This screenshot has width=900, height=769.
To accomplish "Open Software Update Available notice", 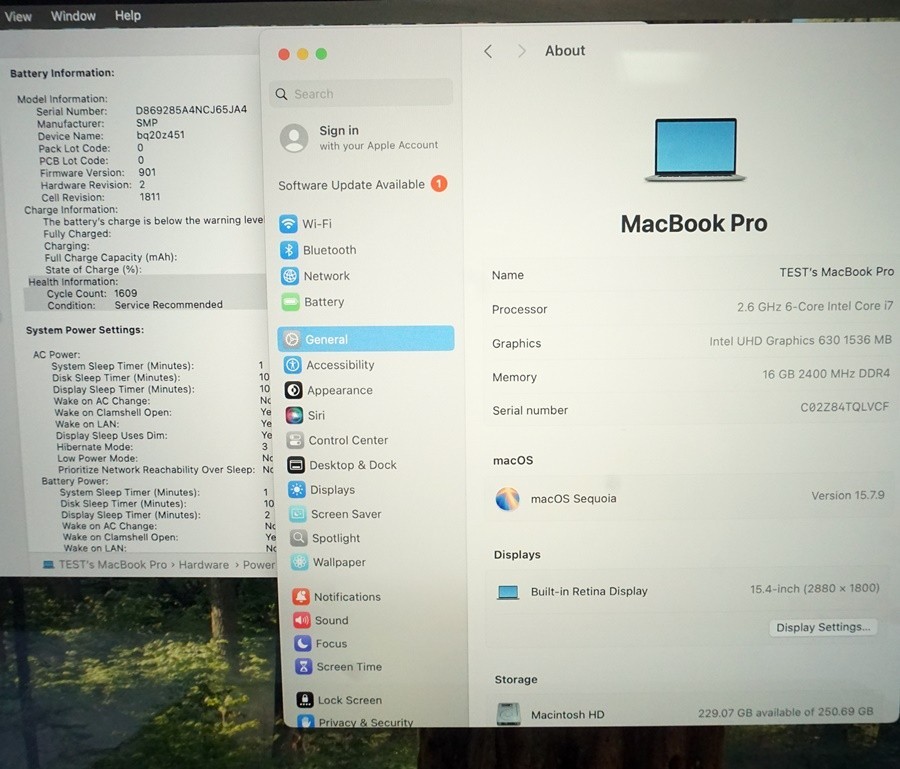I will 362,185.
